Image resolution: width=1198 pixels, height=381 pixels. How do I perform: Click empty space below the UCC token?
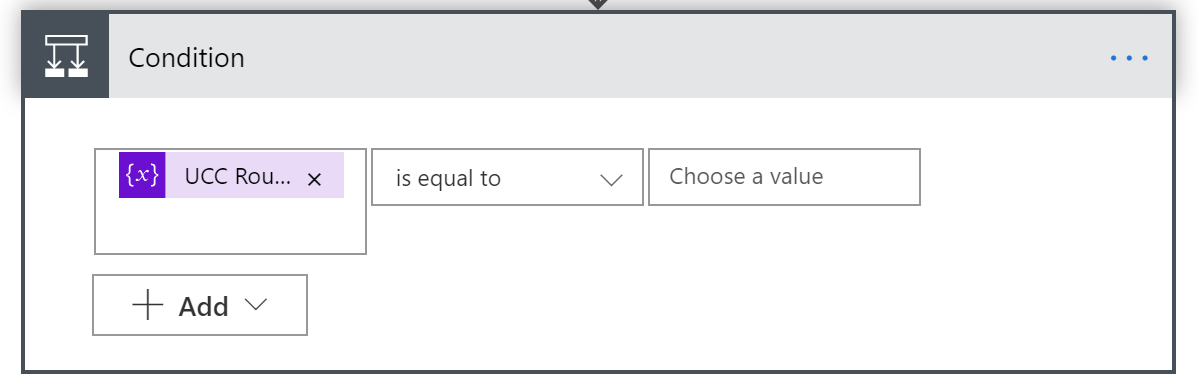pos(230,226)
